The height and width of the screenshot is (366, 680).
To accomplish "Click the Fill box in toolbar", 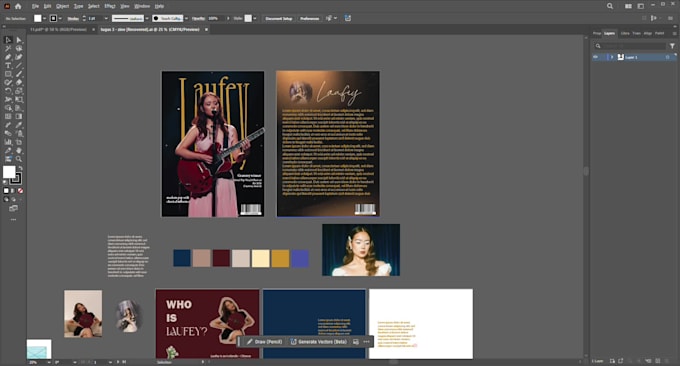I will point(9,172).
